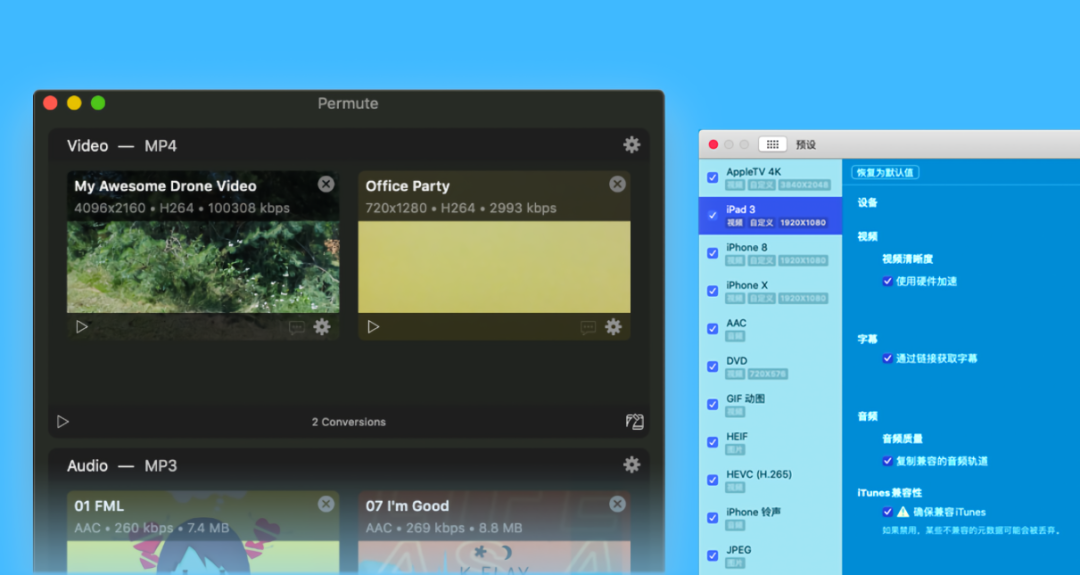Click the stitch videos icon in Video footer

point(634,422)
